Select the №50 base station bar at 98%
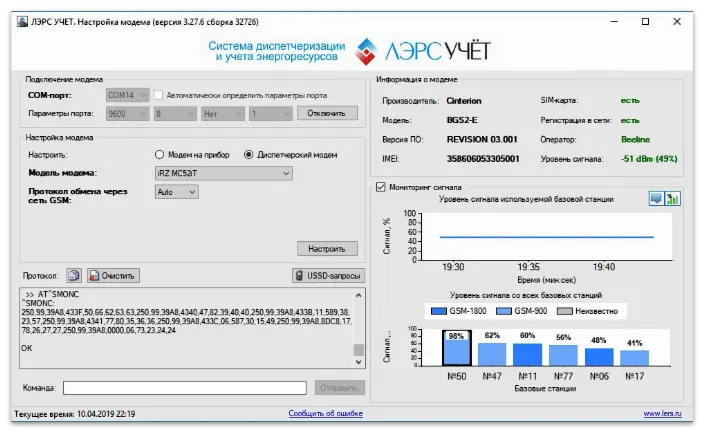 pyautogui.click(x=457, y=348)
